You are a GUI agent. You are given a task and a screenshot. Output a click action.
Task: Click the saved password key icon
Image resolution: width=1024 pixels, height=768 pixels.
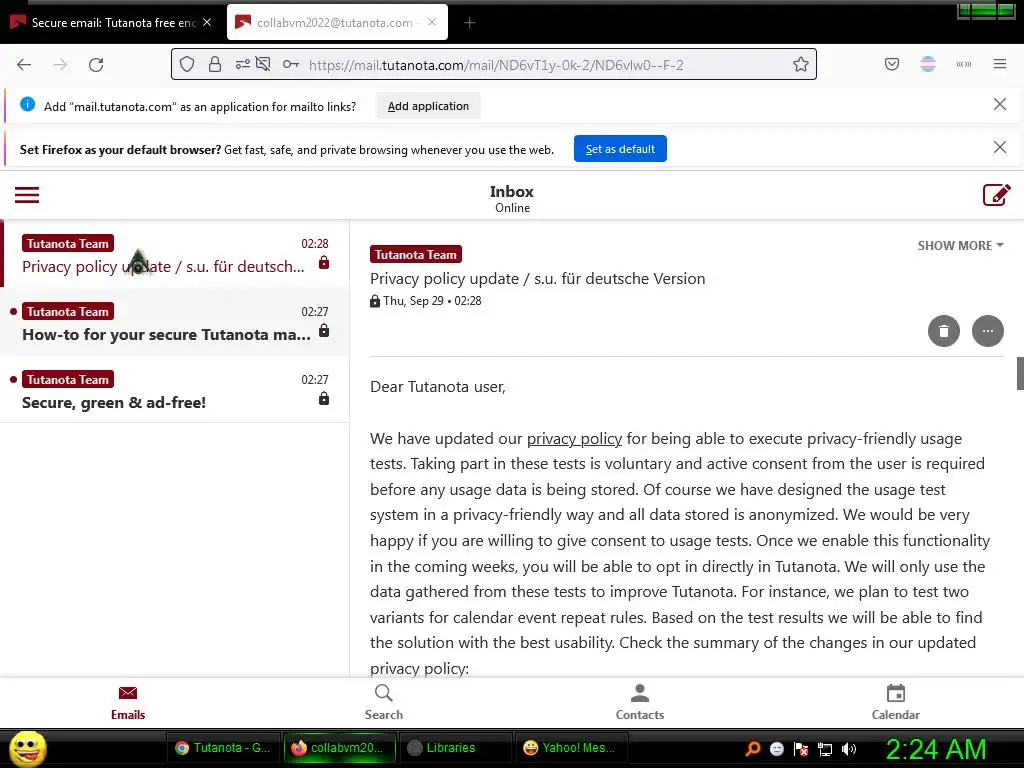pyautogui.click(x=291, y=64)
